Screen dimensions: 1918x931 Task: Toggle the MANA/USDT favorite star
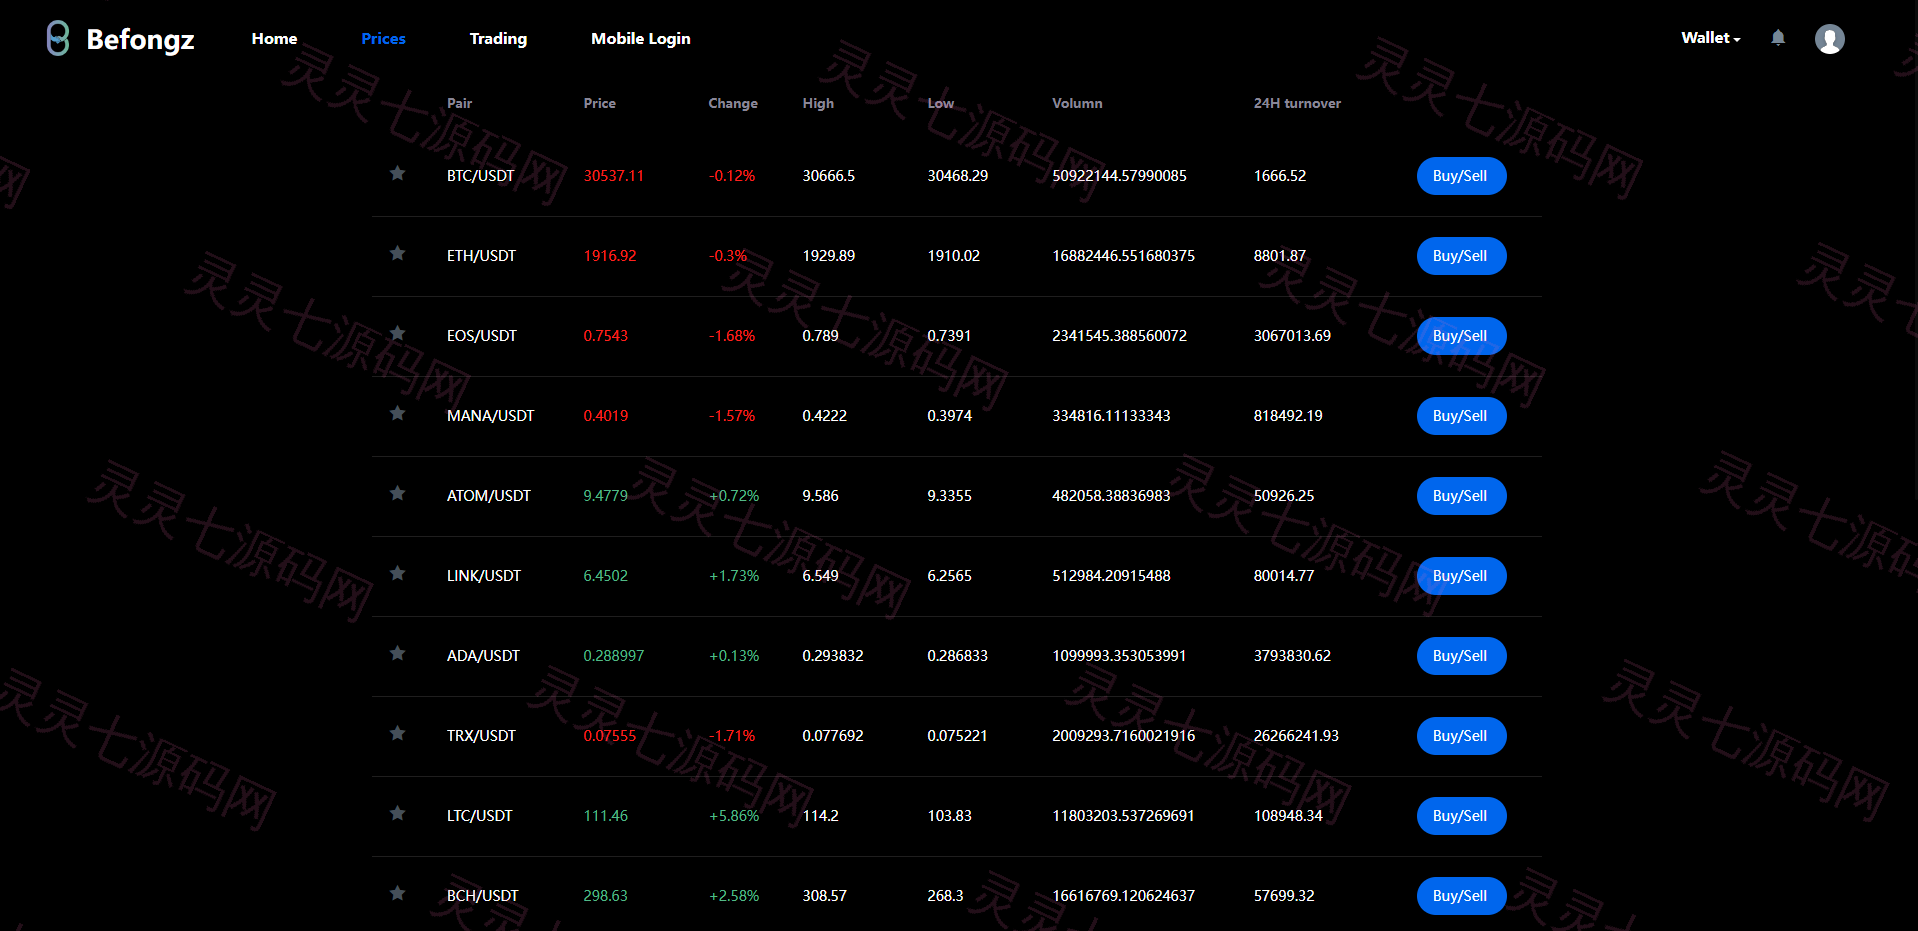397,414
